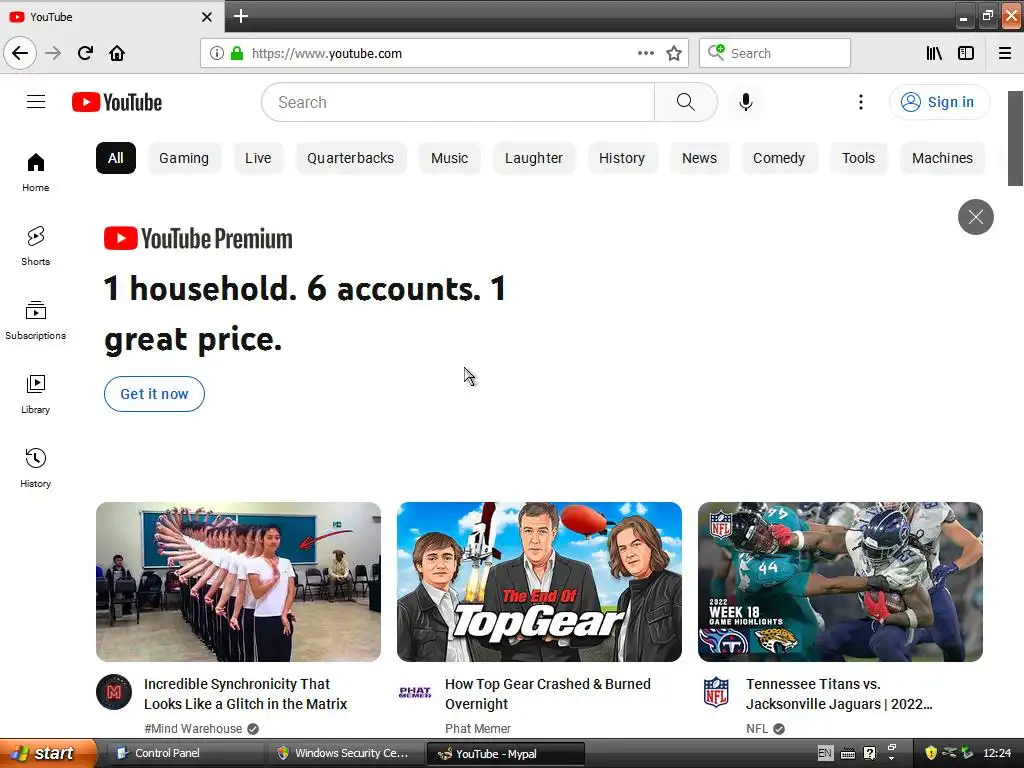Click YouTube - Mypal taskbar button
This screenshot has height=768, width=1024.
(x=504, y=754)
